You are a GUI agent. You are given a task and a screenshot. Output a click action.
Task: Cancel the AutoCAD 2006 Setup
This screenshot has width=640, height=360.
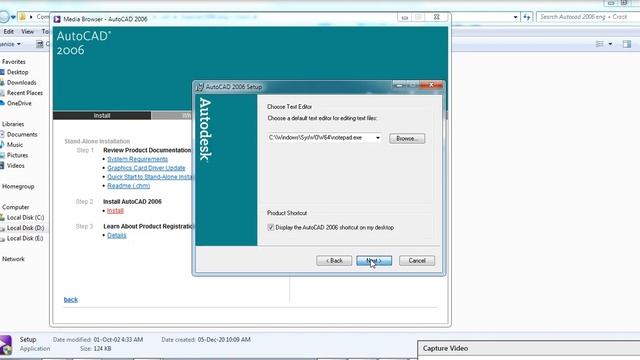417,260
